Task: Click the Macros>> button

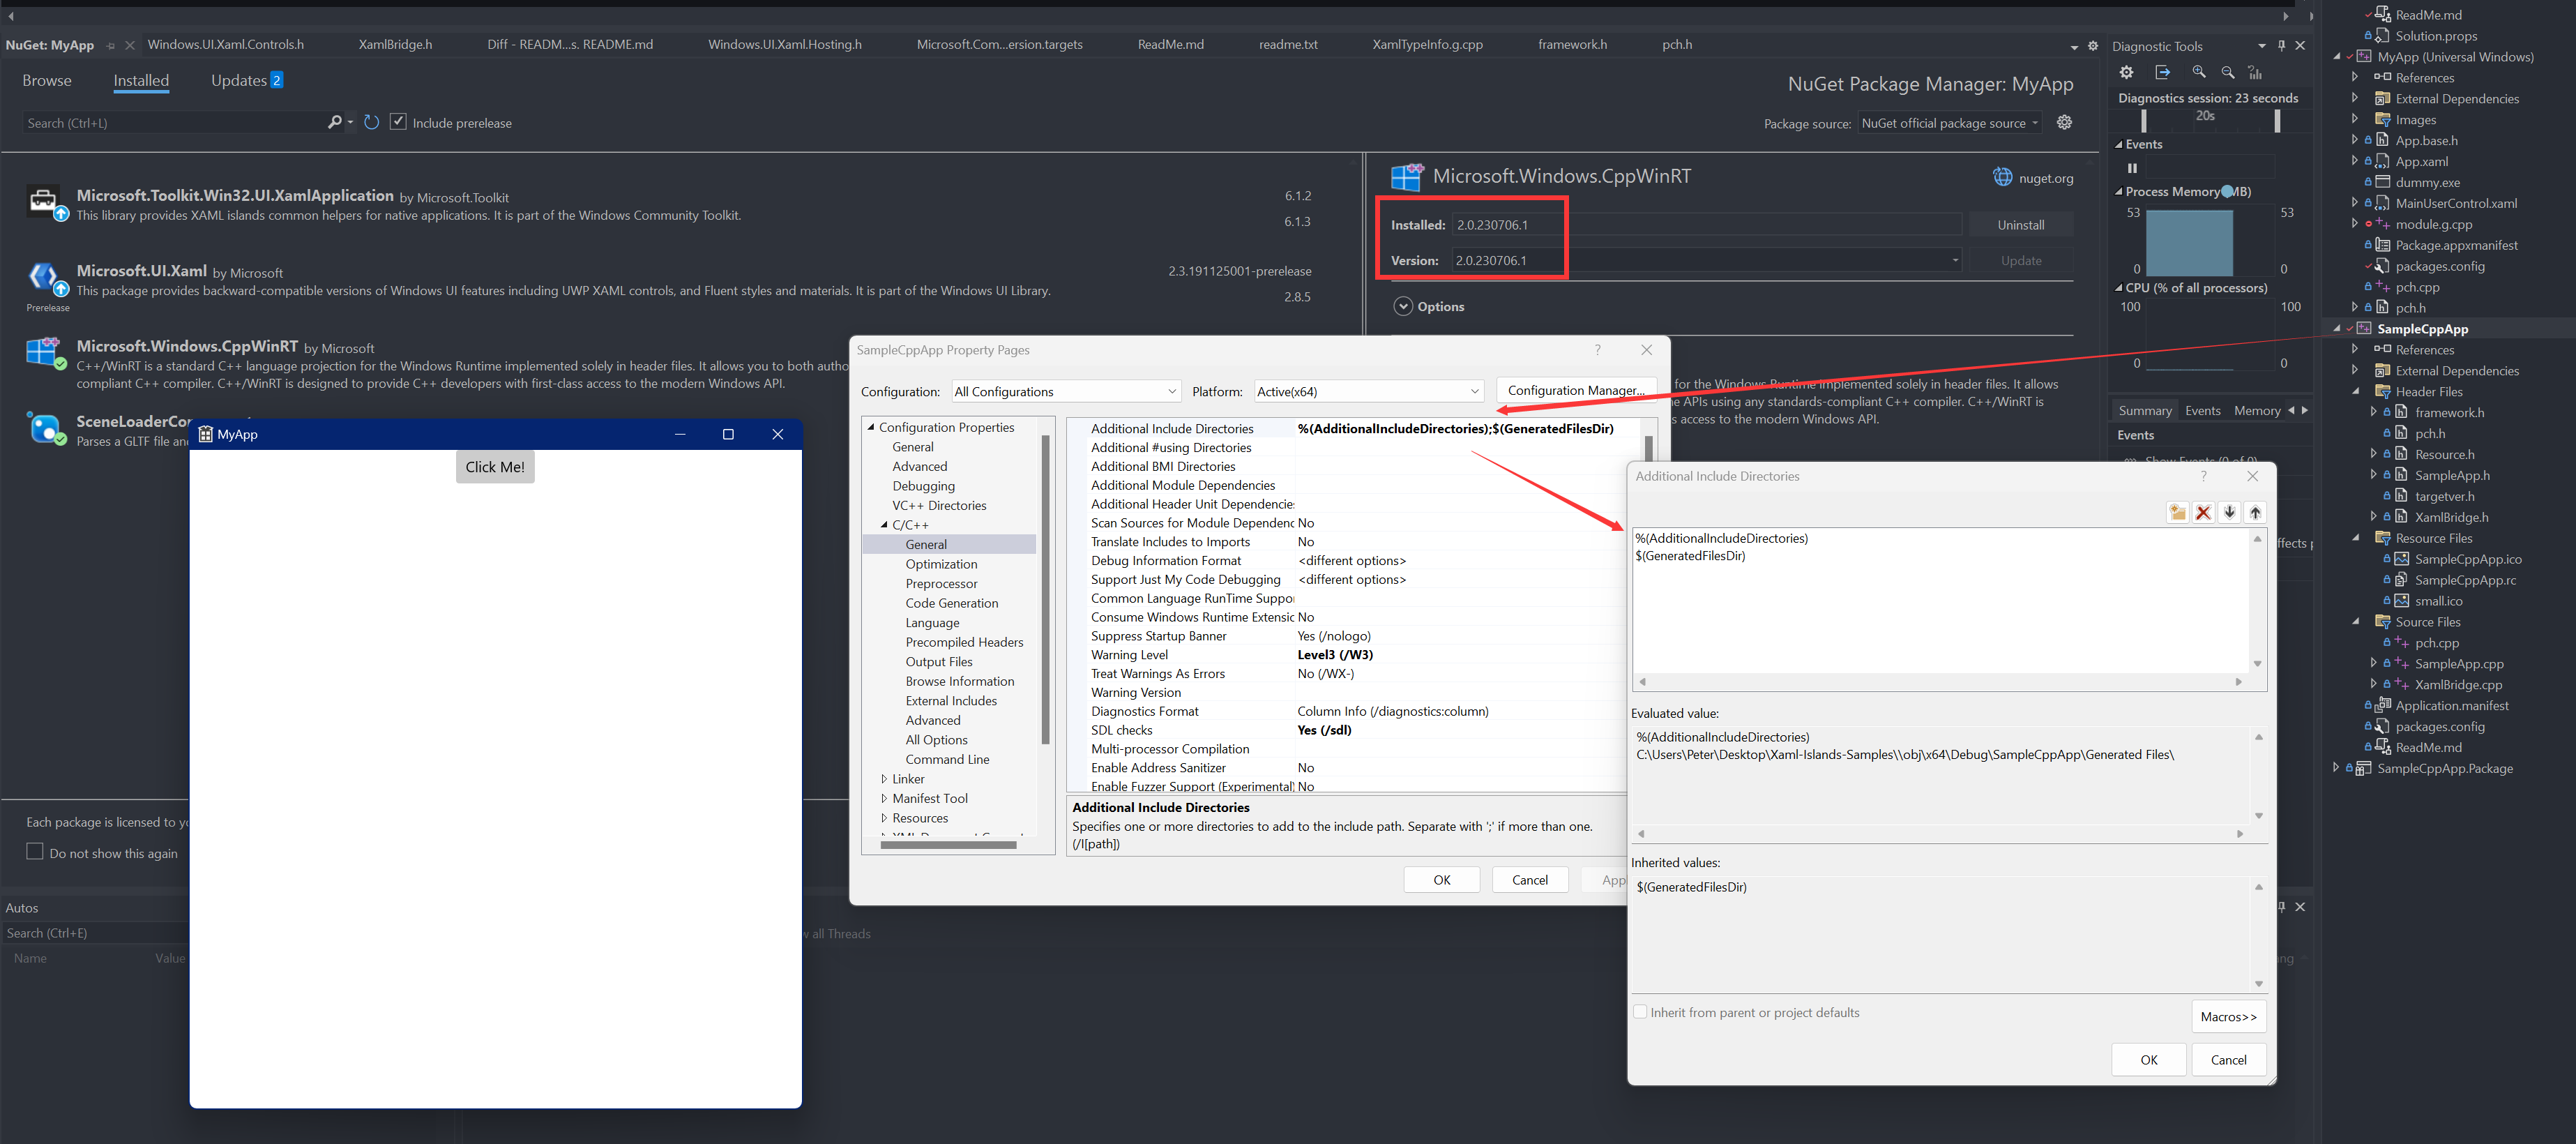Action: pyautogui.click(x=2229, y=1016)
